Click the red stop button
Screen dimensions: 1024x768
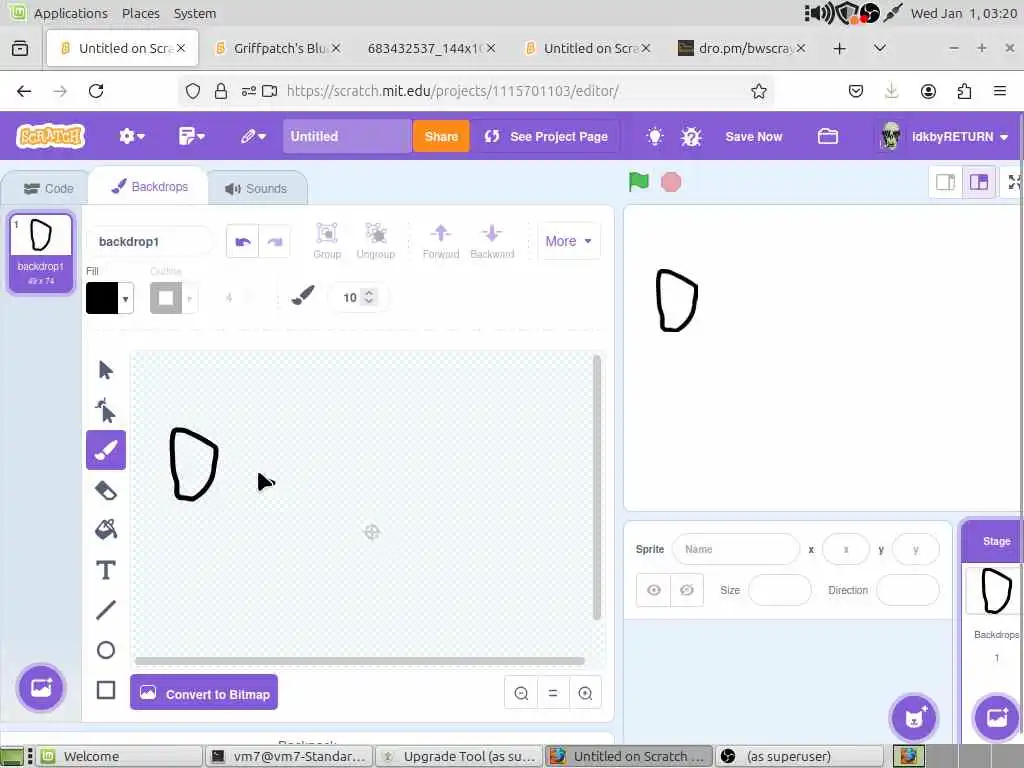point(671,182)
